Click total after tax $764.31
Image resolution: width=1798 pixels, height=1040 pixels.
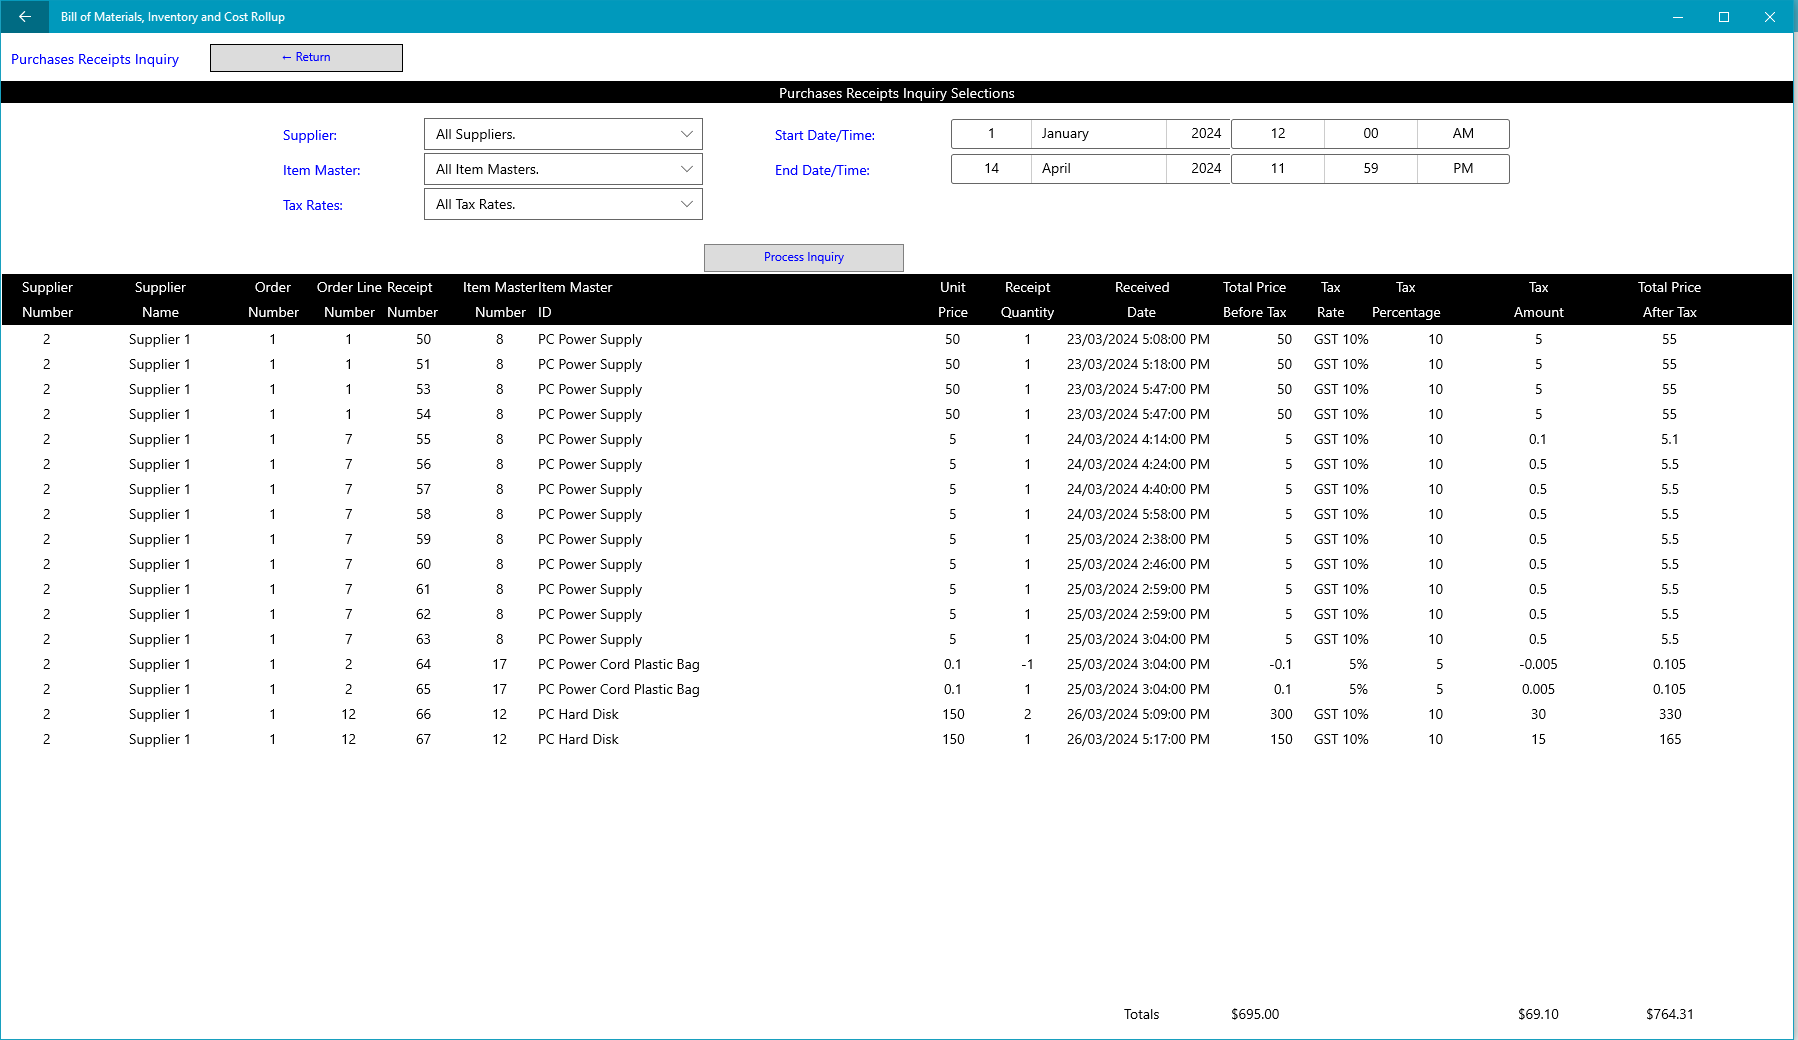[1670, 1014]
